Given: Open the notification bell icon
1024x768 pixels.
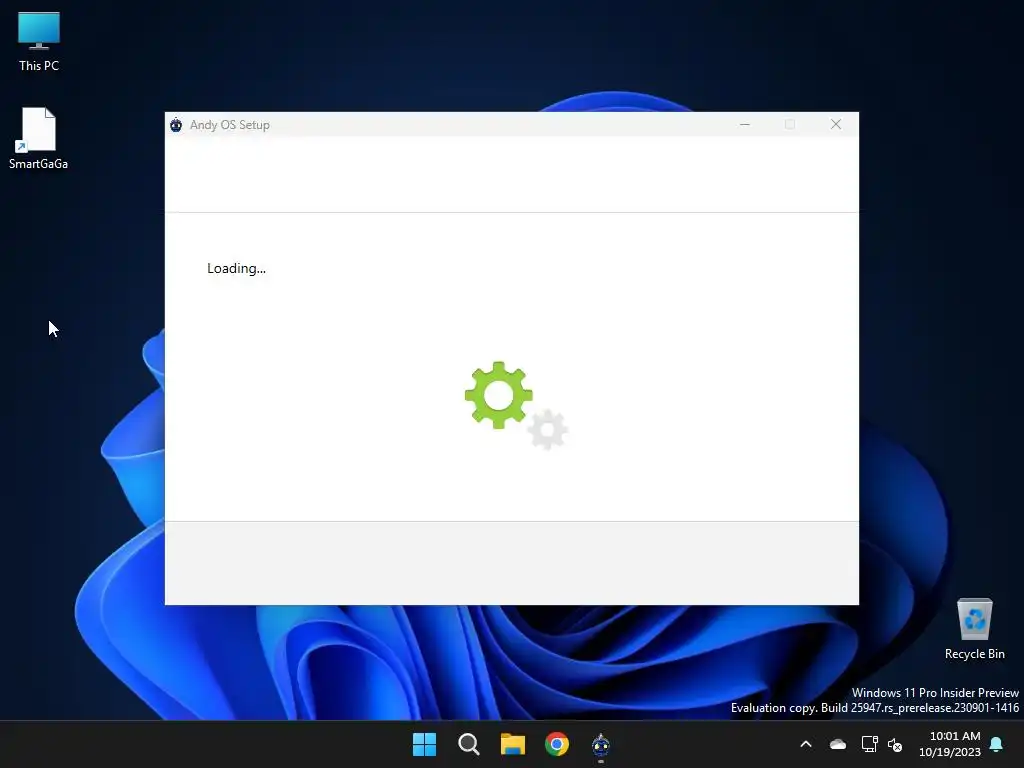Looking at the screenshot, I should tap(997, 744).
